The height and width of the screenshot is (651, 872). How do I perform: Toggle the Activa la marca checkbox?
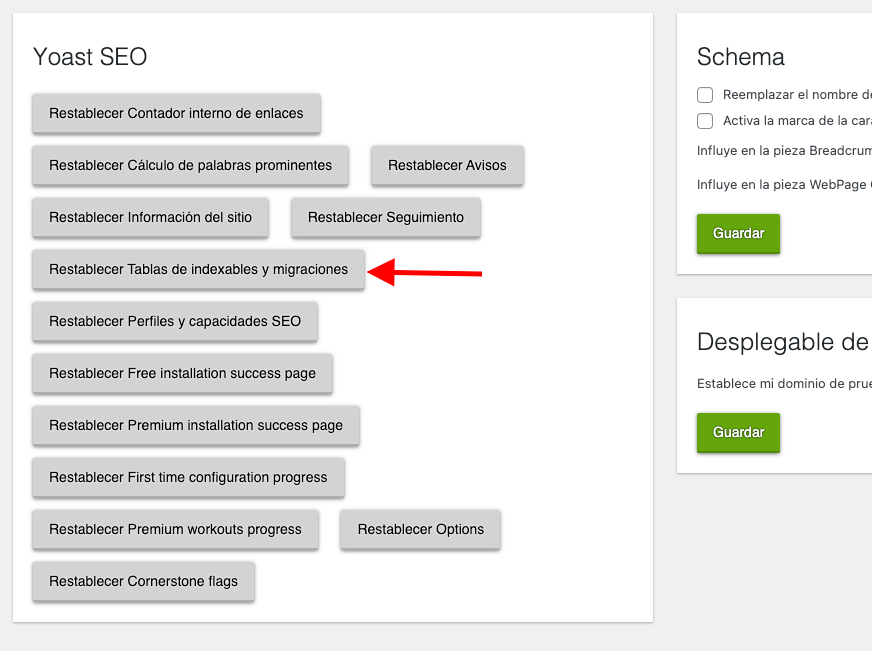click(x=705, y=121)
